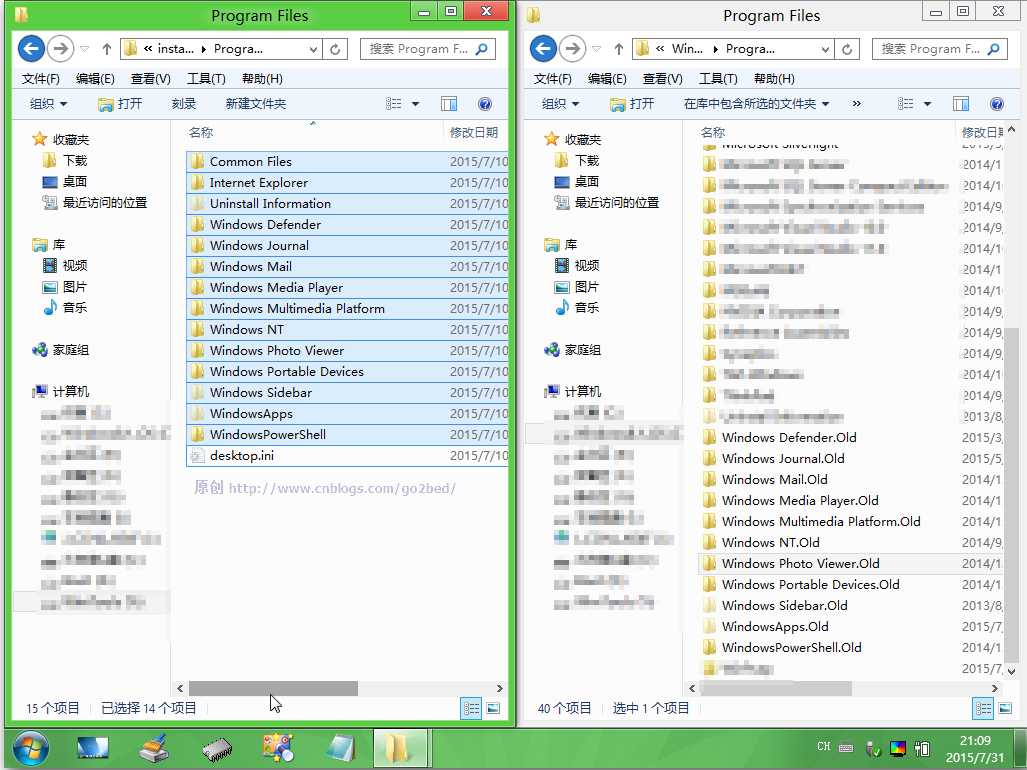The width and height of the screenshot is (1027, 770).
Task: Select 音乐 library in right navigation pane
Action: pyautogui.click(x=576, y=307)
